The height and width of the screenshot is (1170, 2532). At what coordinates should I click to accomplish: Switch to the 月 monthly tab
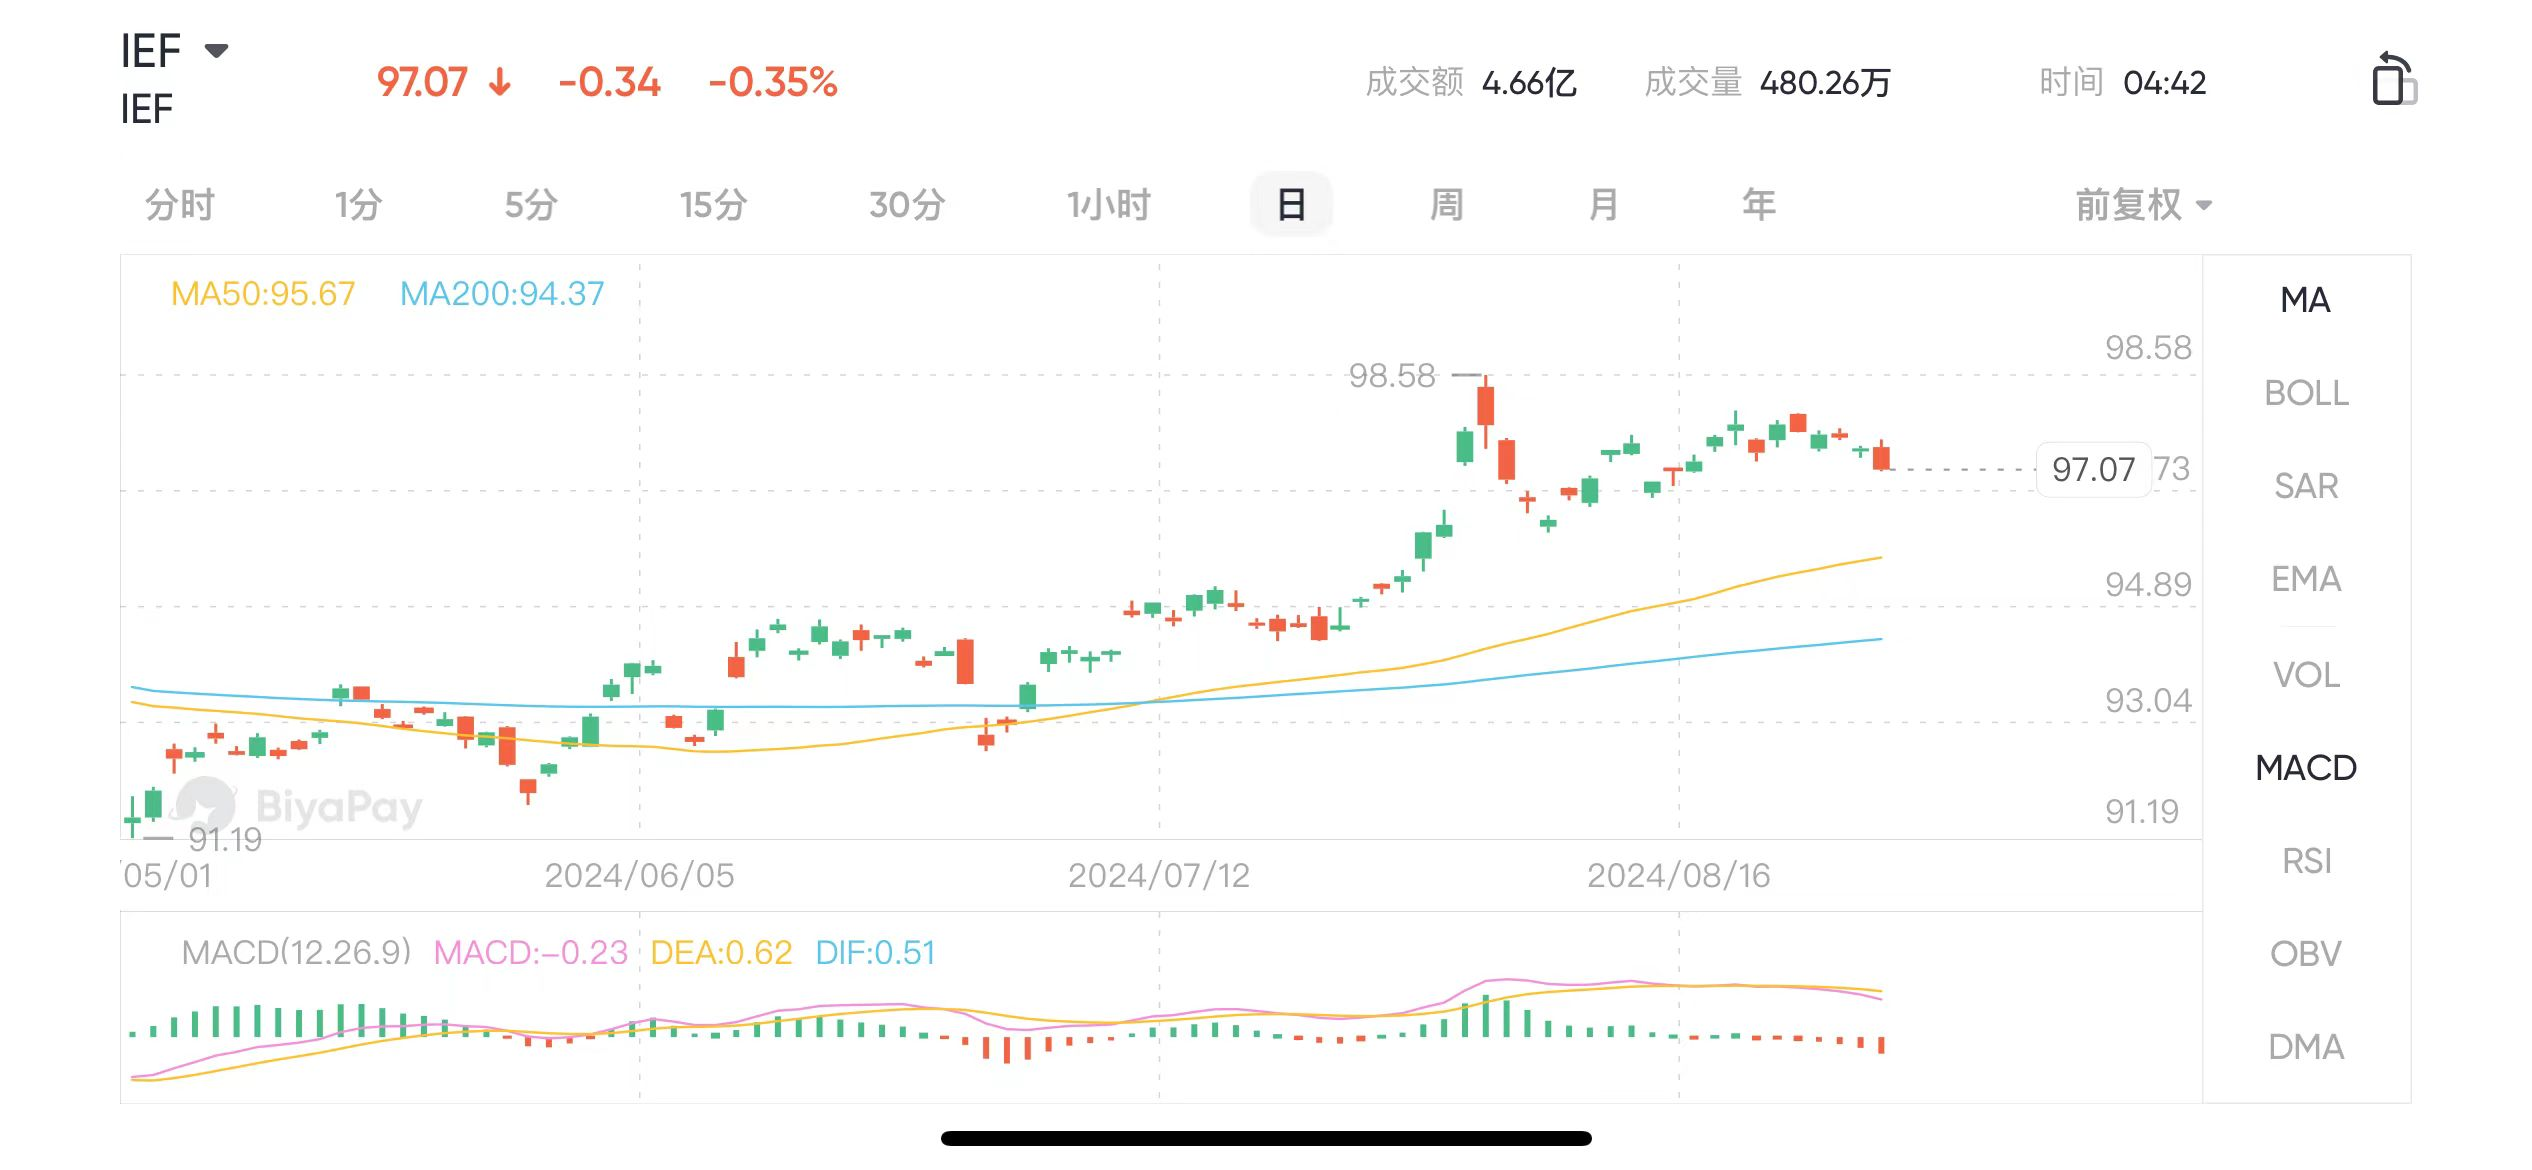[x=1603, y=205]
